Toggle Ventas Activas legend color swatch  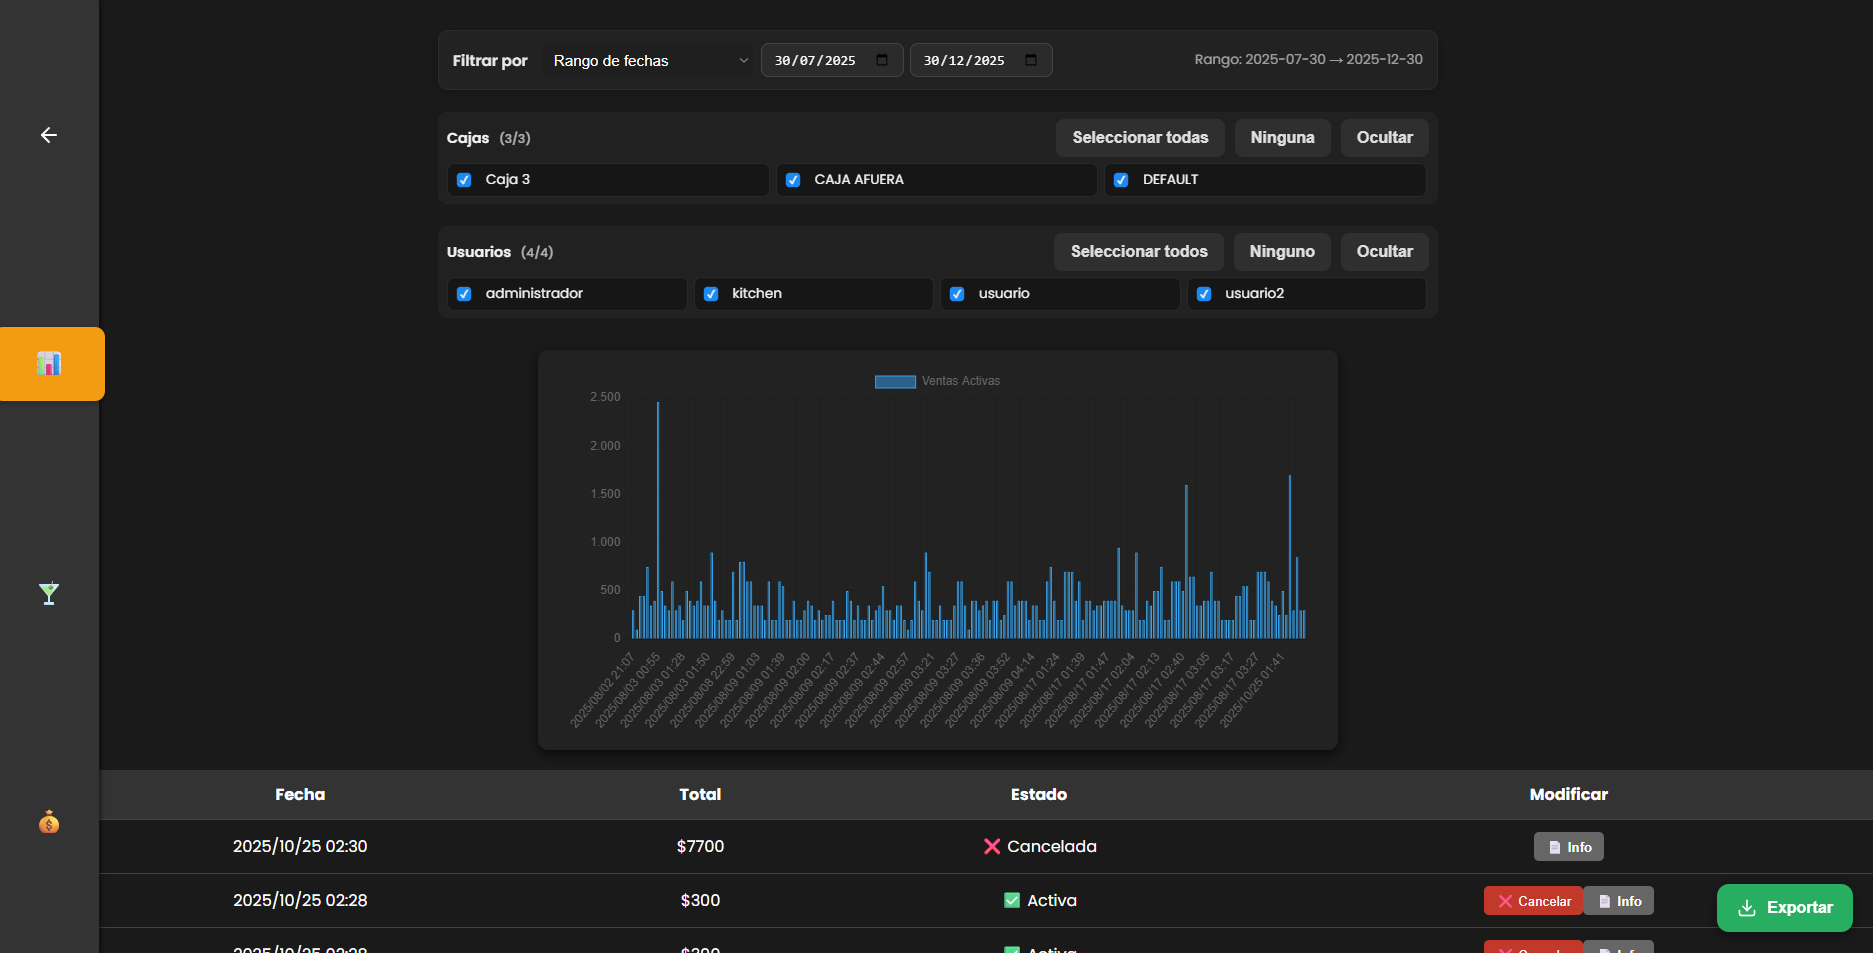895,381
